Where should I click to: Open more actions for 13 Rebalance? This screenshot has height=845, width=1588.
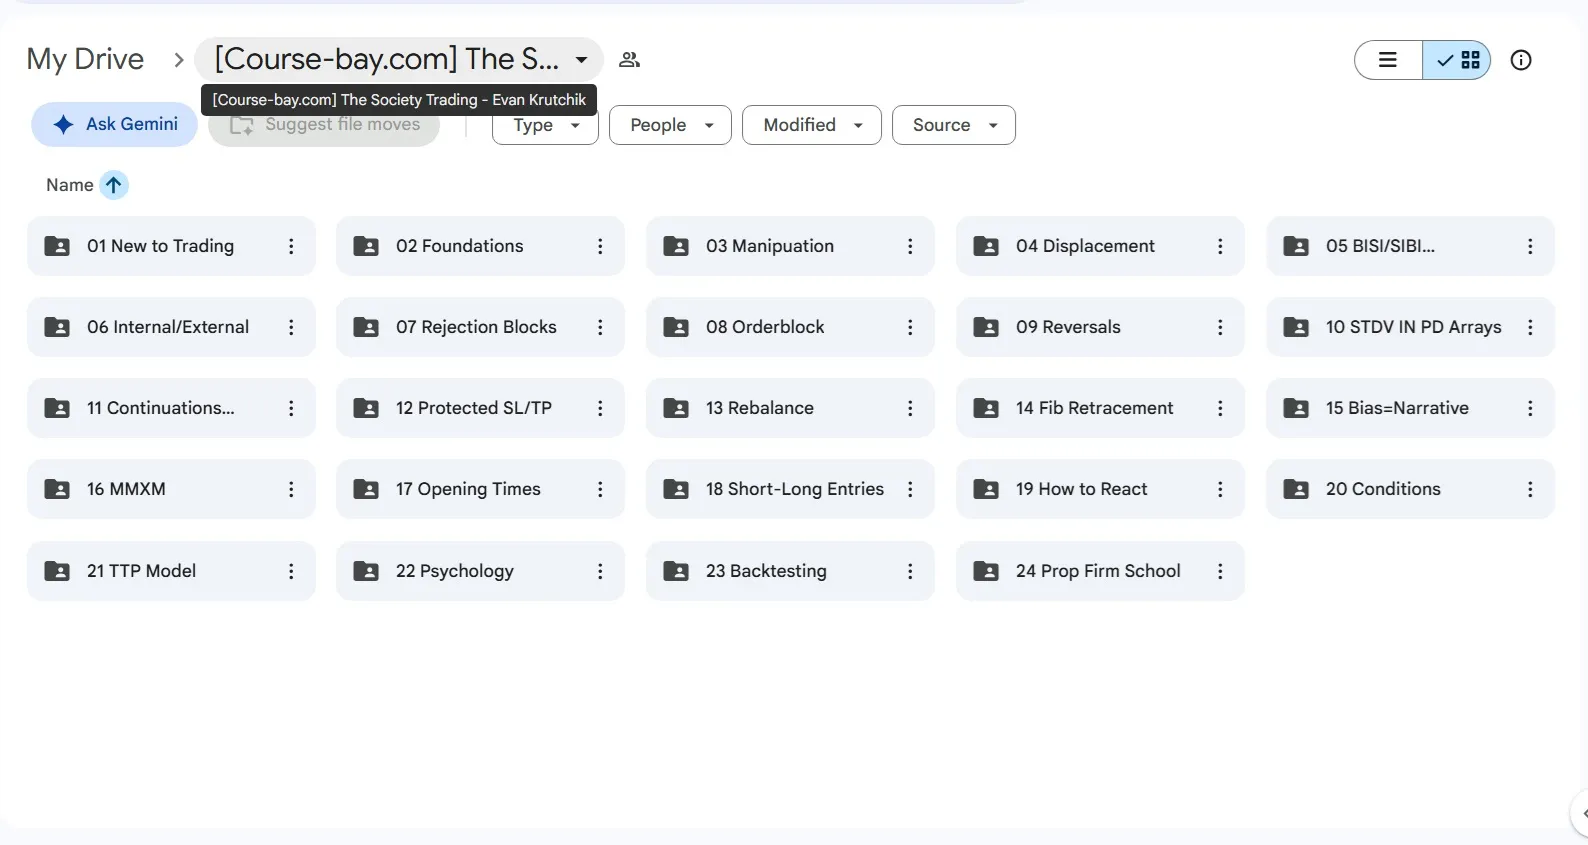pyautogui.click(x=910, y=408)
